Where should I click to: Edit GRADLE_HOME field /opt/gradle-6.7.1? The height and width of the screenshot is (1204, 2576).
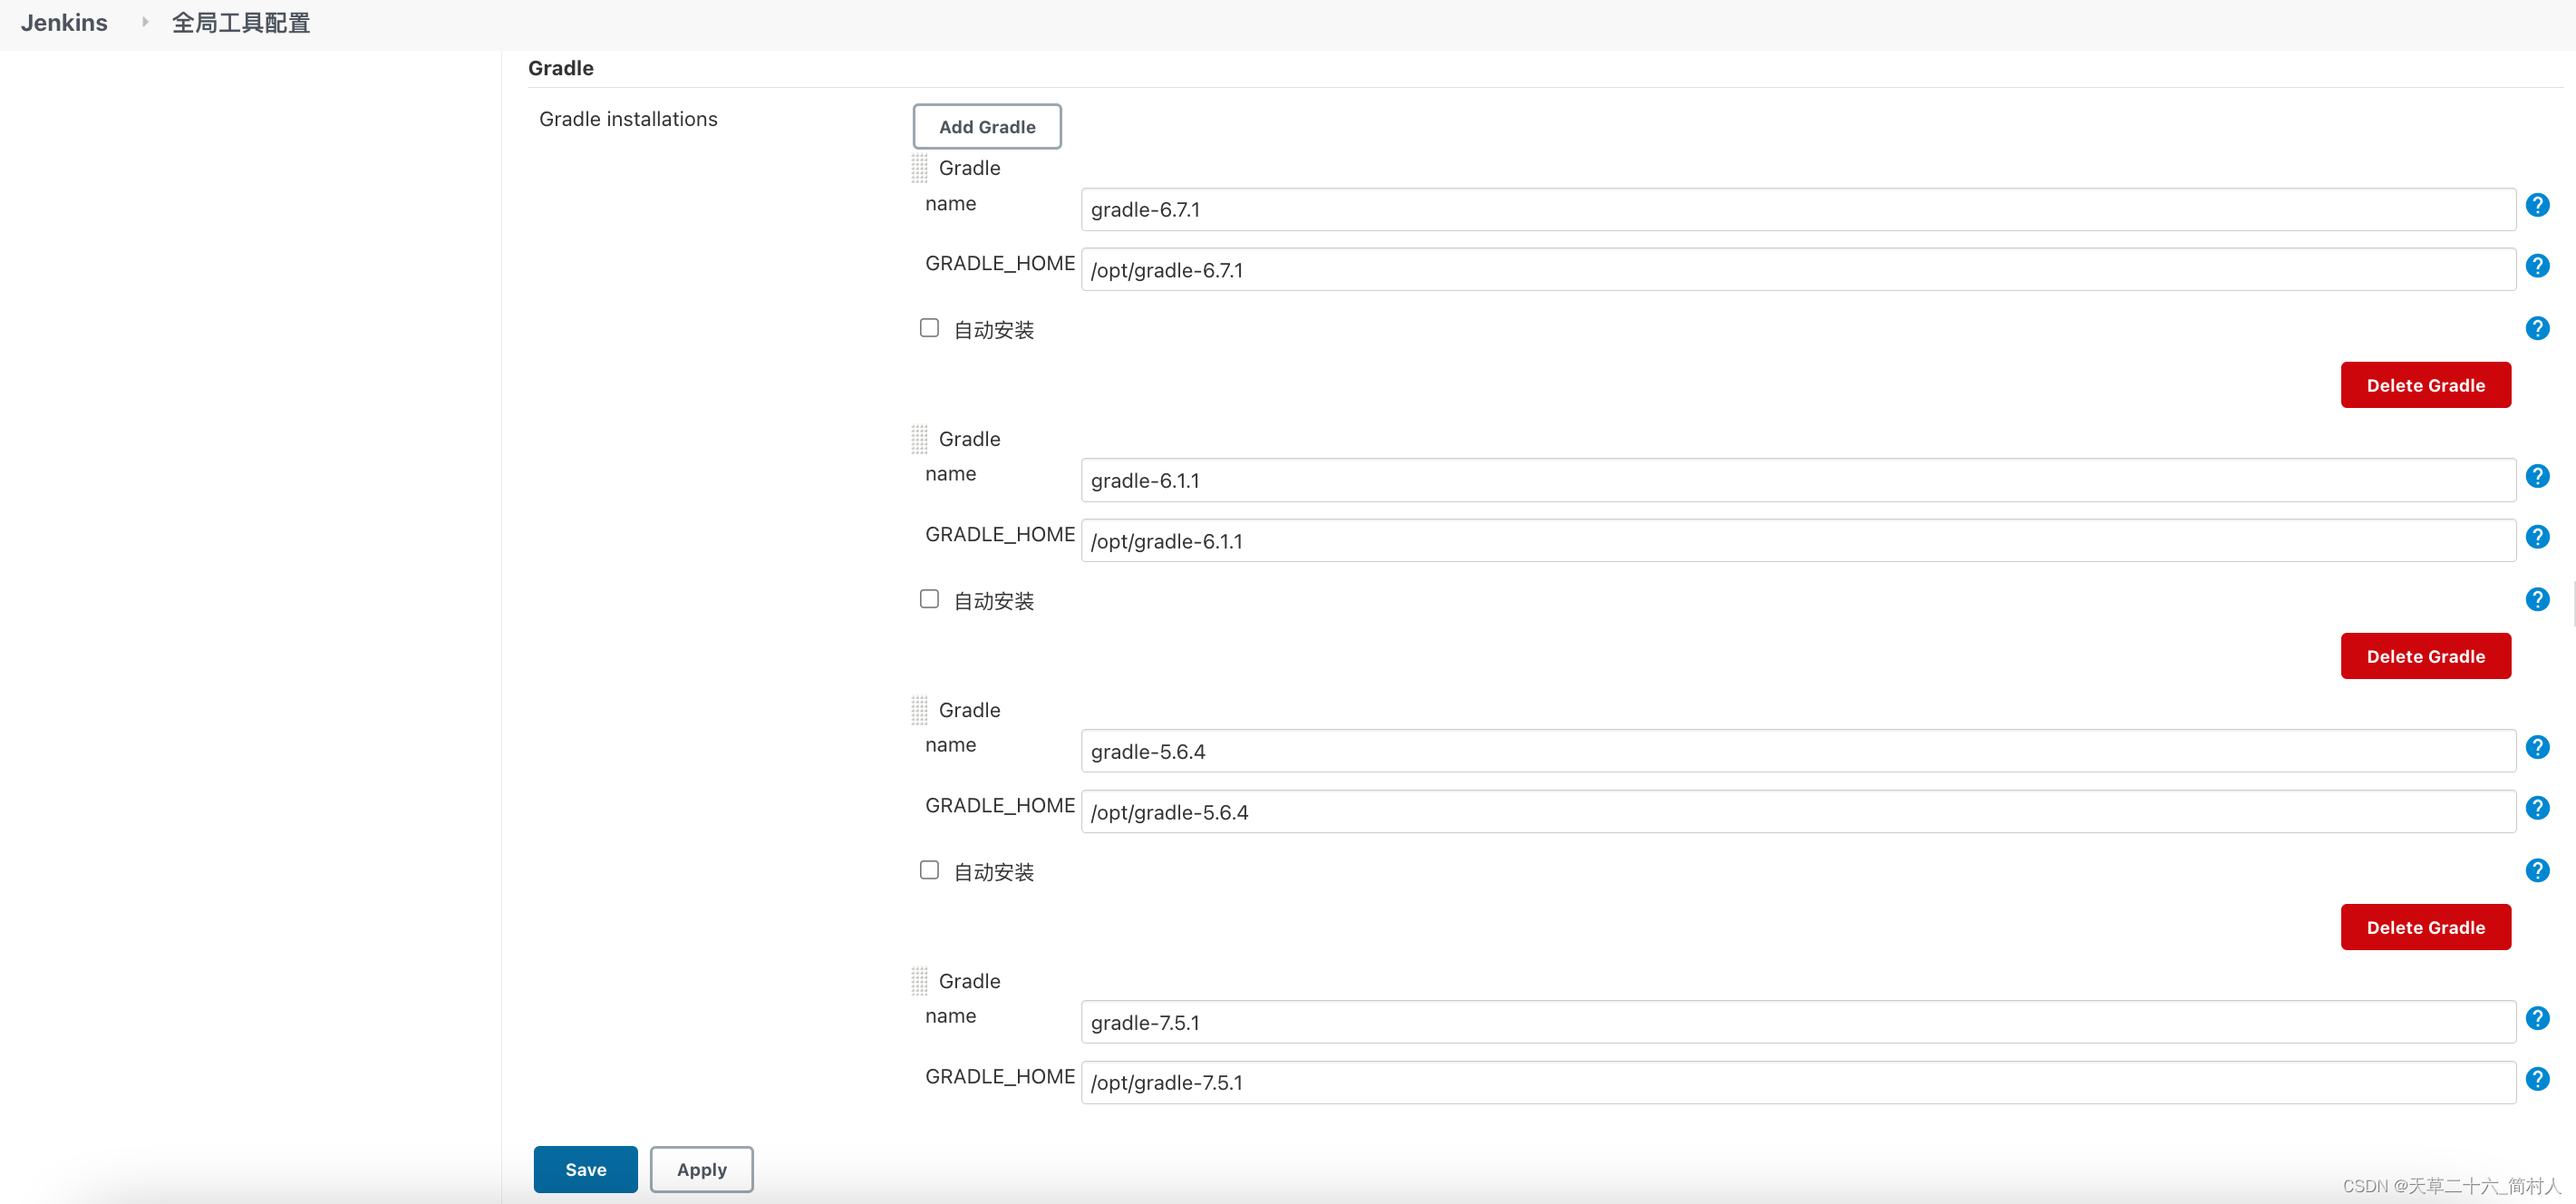tap(1798, 270)
